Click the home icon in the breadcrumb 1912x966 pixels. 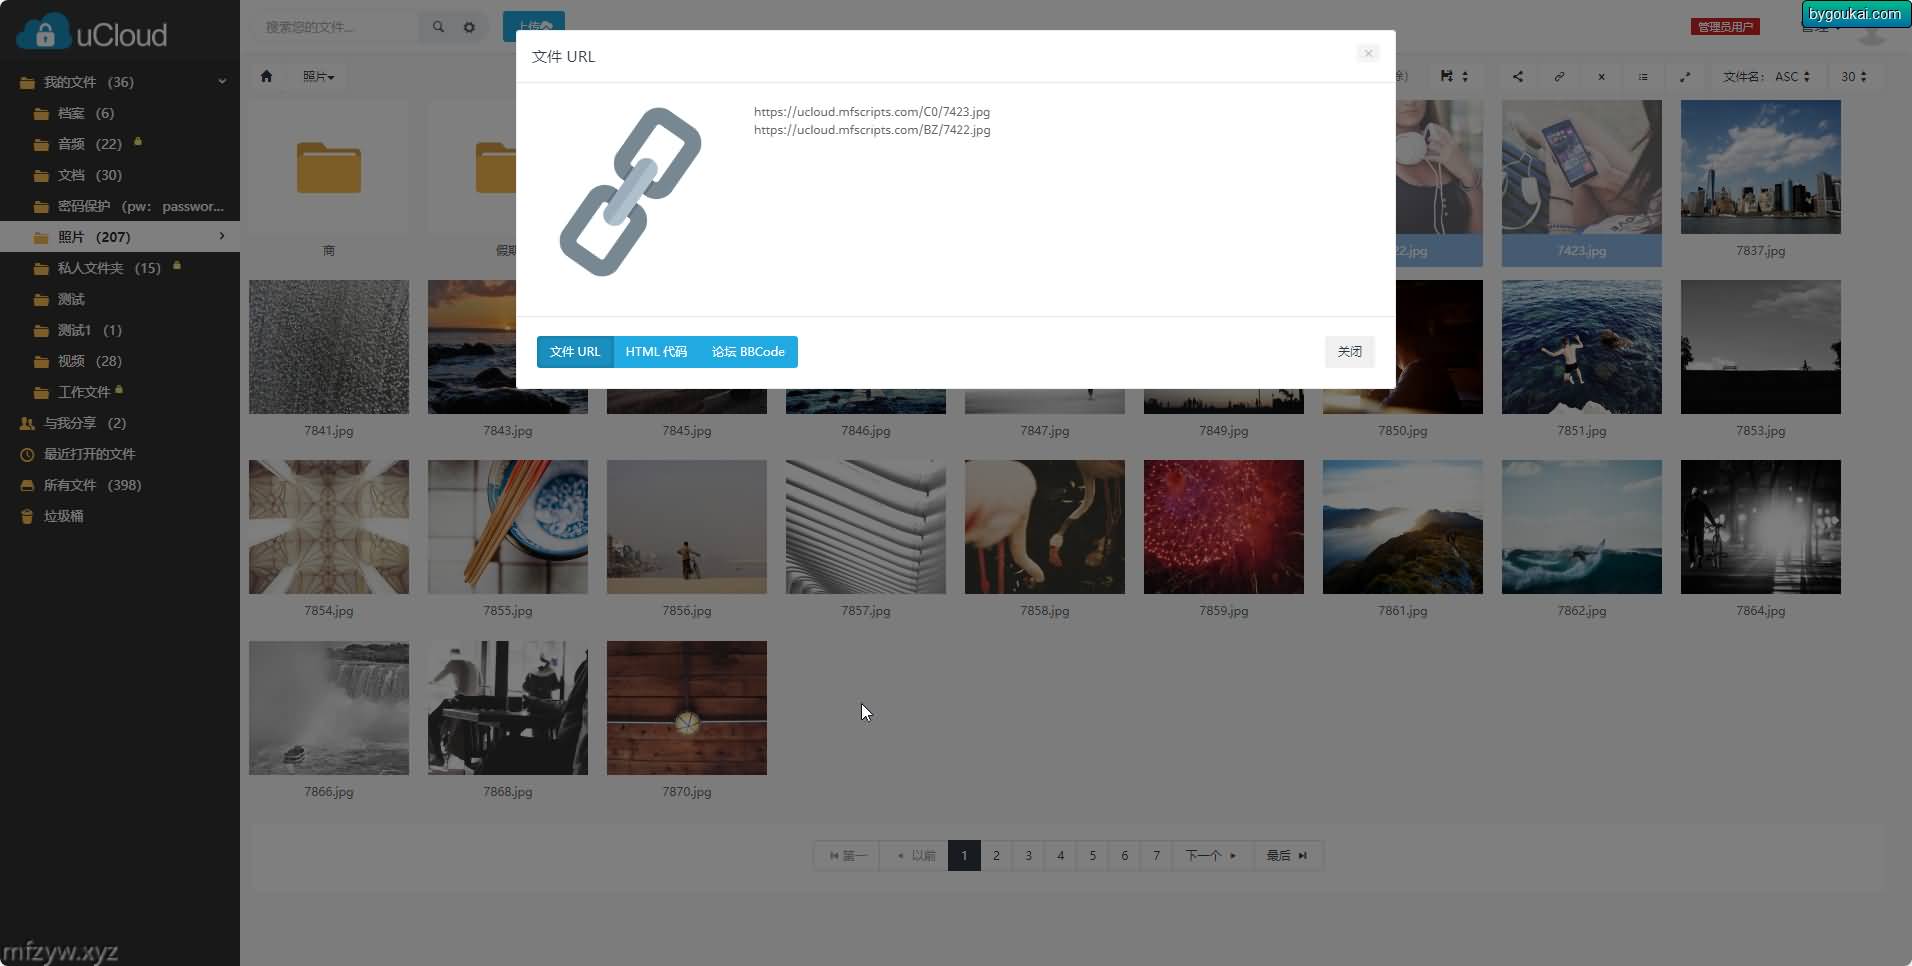266,76
